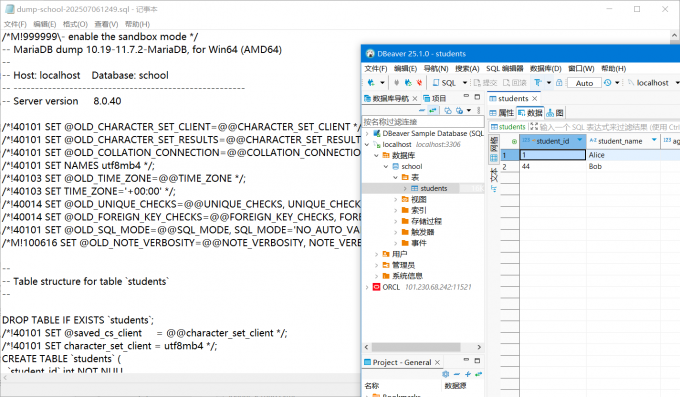Expand the DBeaver Sample Database node
The height and width of the screenshot is (397, 680).
pos(367,133)
